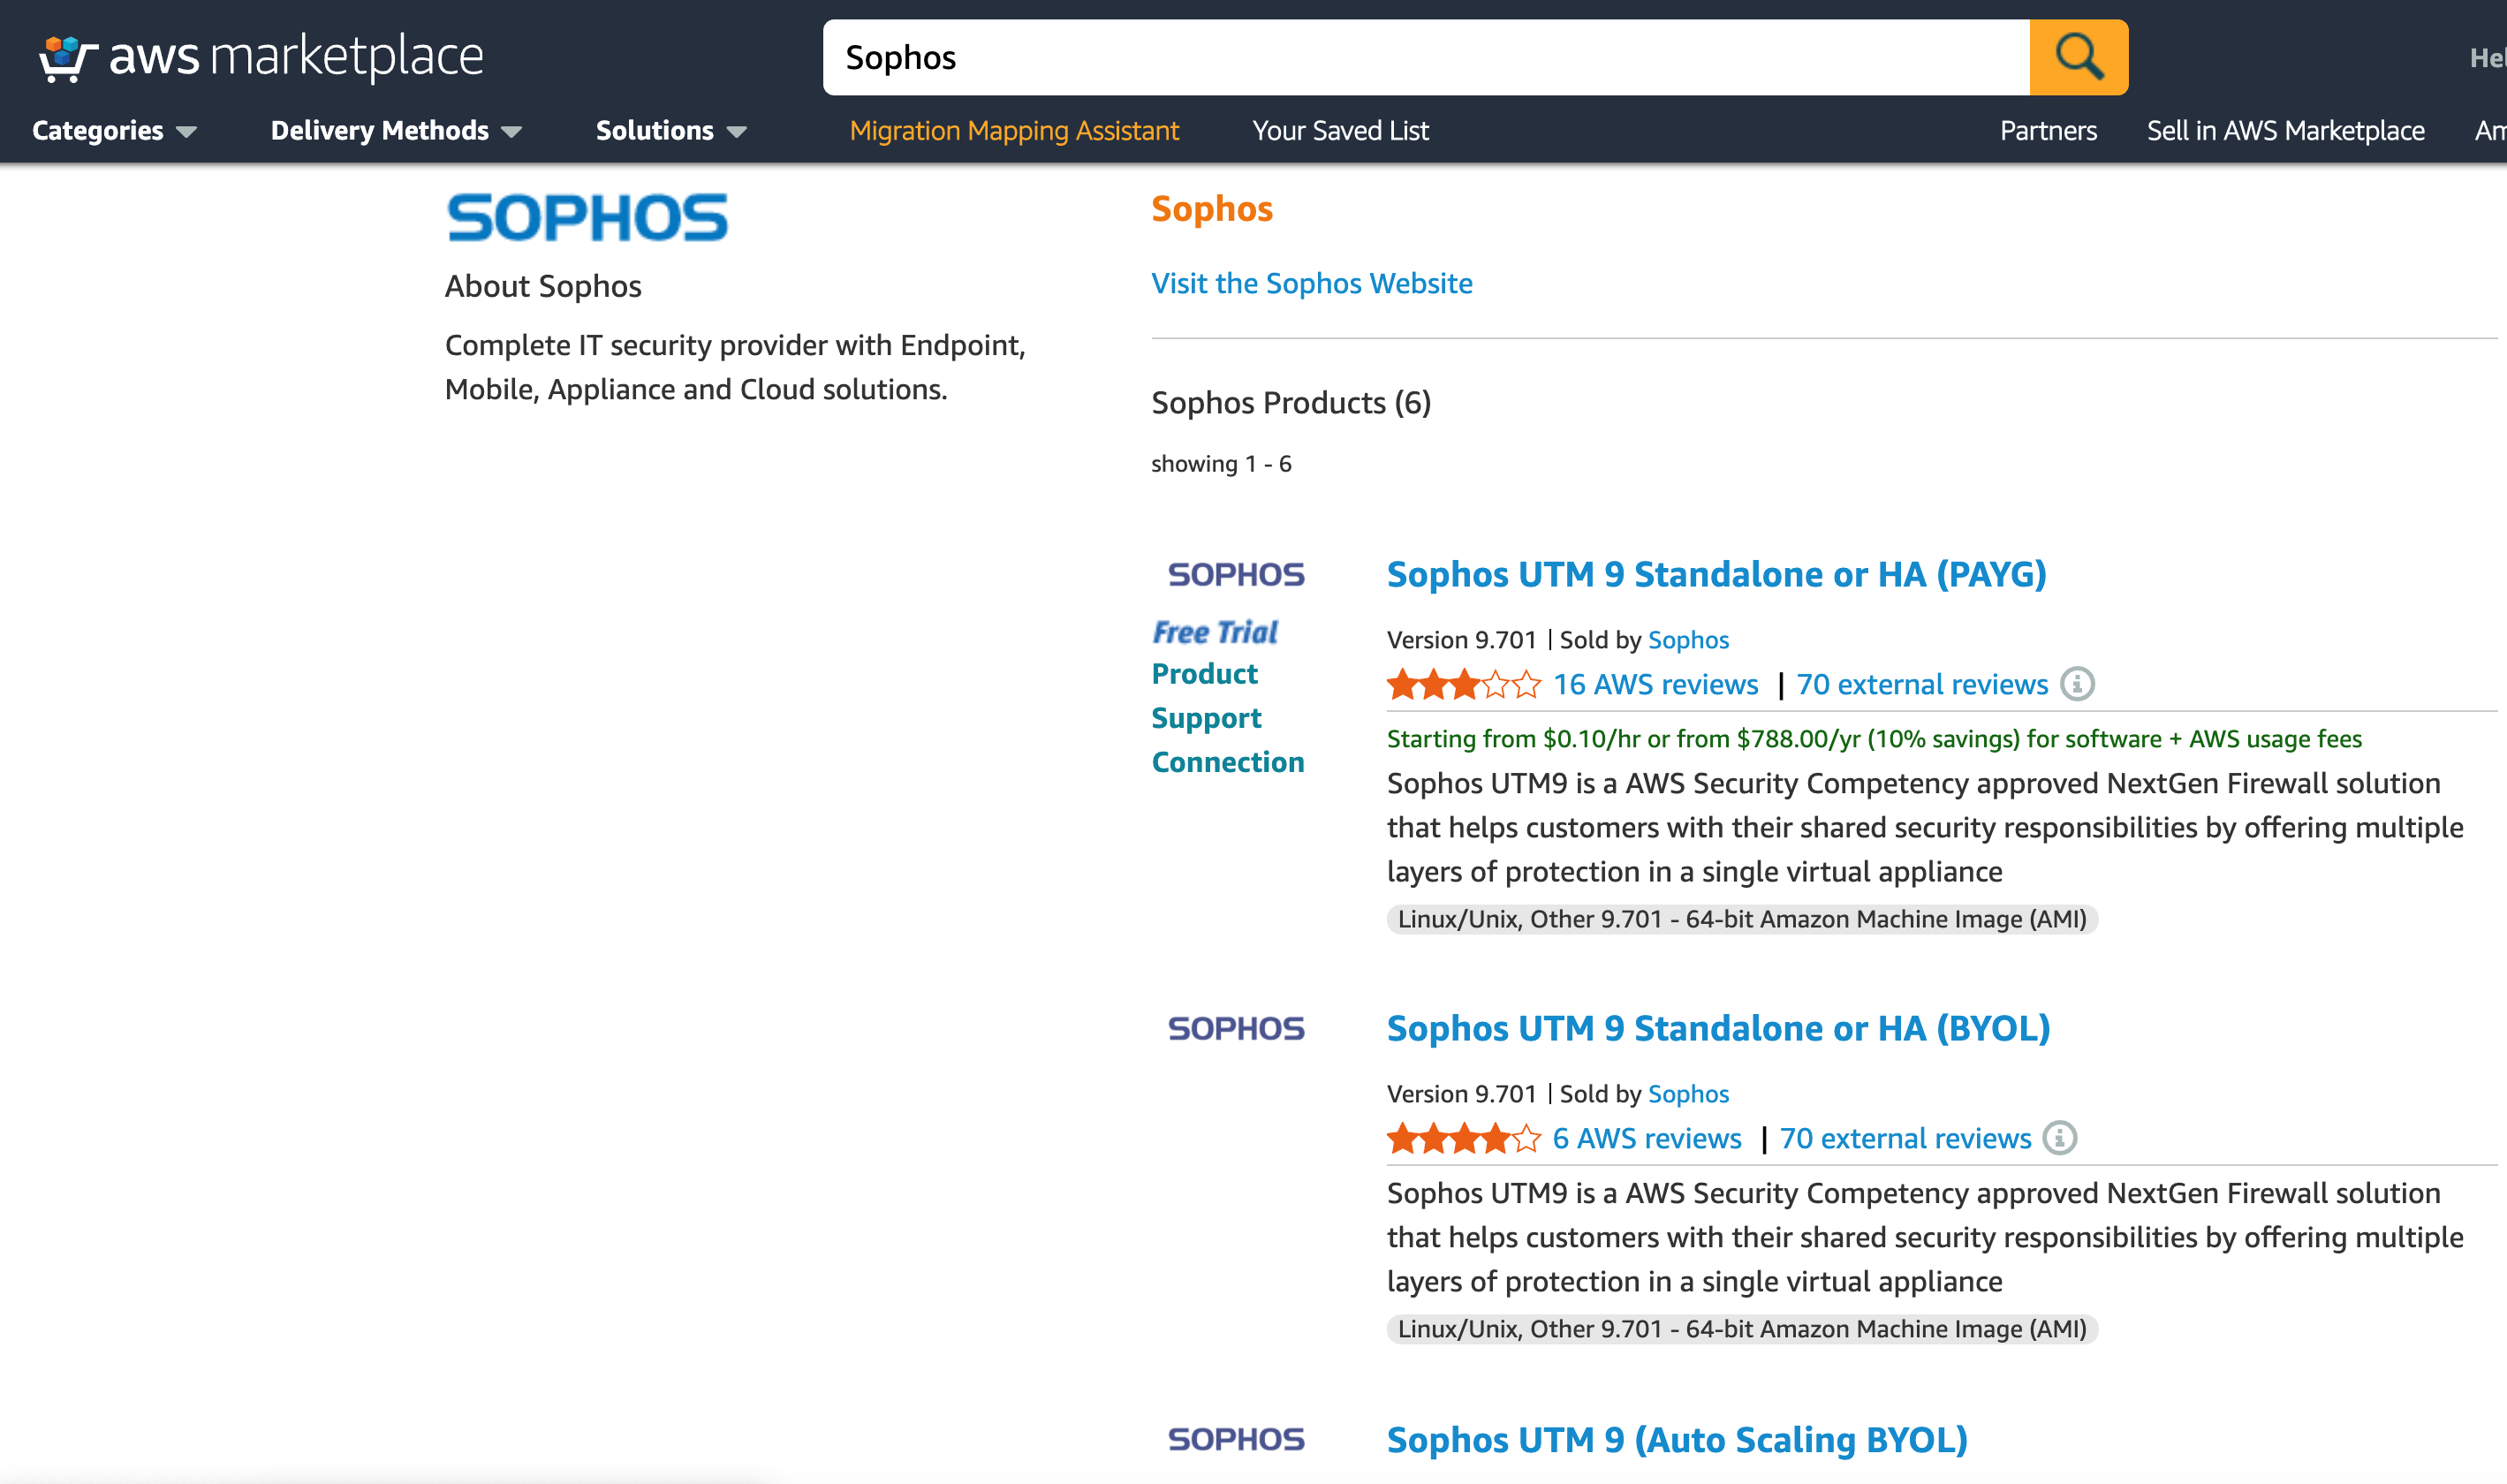Open Sophos UTM 9 Standalone or HA (PAYG)
This screenshot has height=1484, width=2507.
coord(1716,575)
